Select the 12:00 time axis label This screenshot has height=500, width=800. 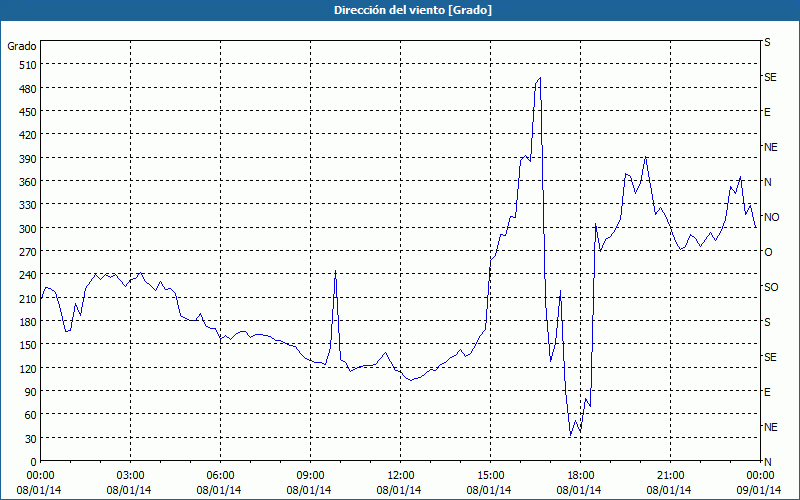[x=401, y=476]
